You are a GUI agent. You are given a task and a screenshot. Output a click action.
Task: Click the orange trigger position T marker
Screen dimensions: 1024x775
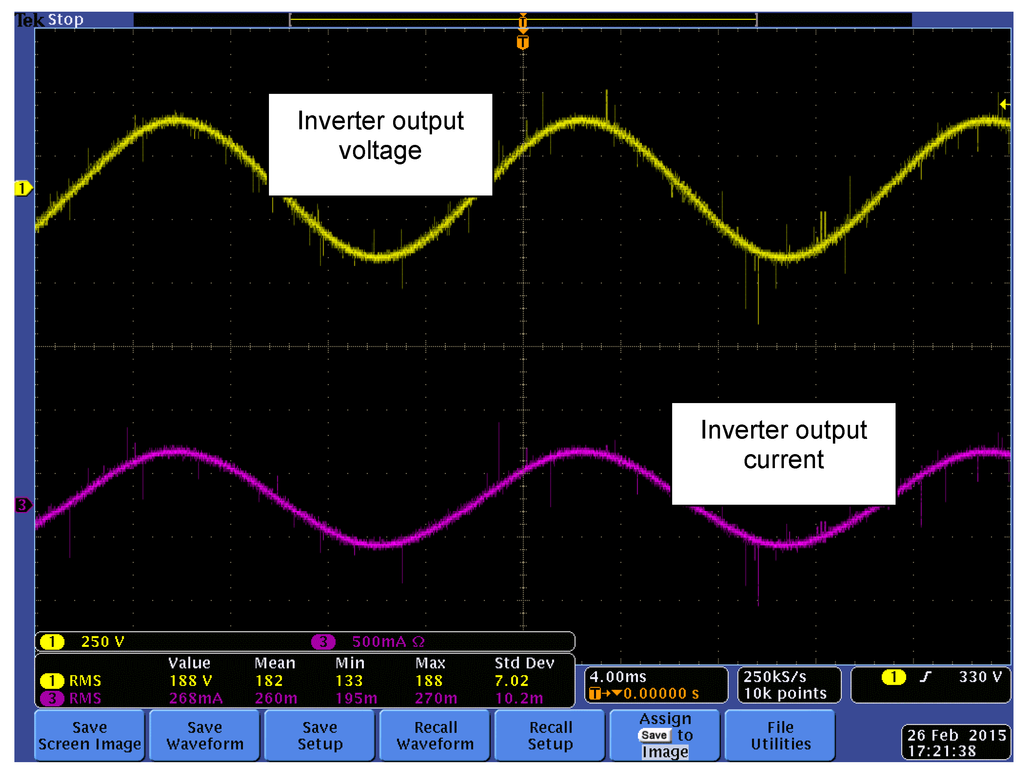click(x=522, y=42)
